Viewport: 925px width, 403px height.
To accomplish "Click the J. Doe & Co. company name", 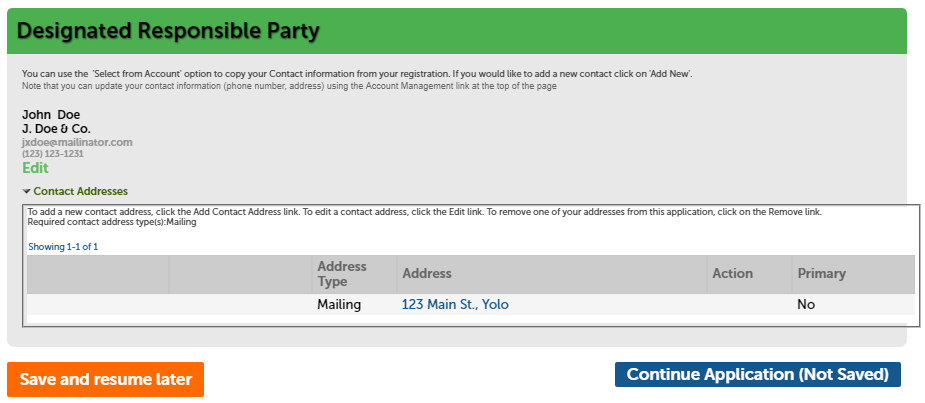I will [56, 129].
